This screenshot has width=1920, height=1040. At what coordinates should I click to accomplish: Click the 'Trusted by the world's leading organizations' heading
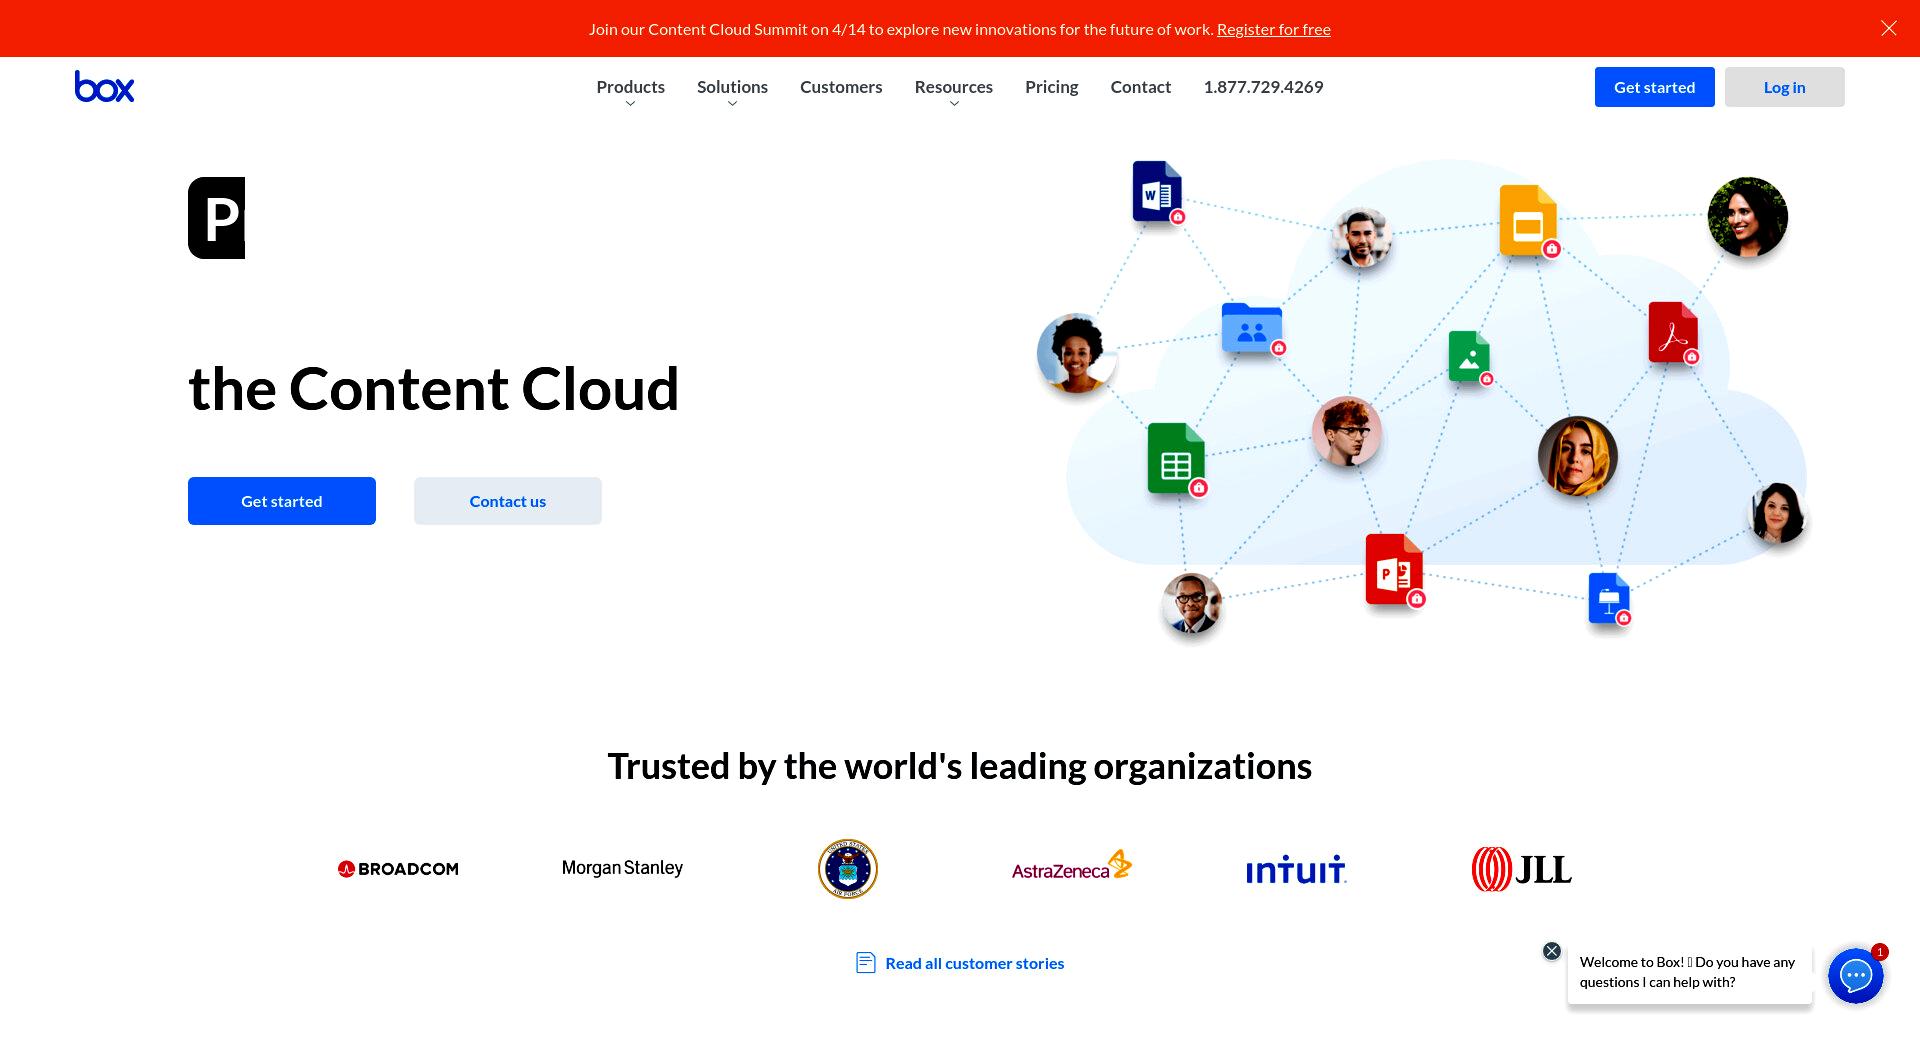pos(960,767)
